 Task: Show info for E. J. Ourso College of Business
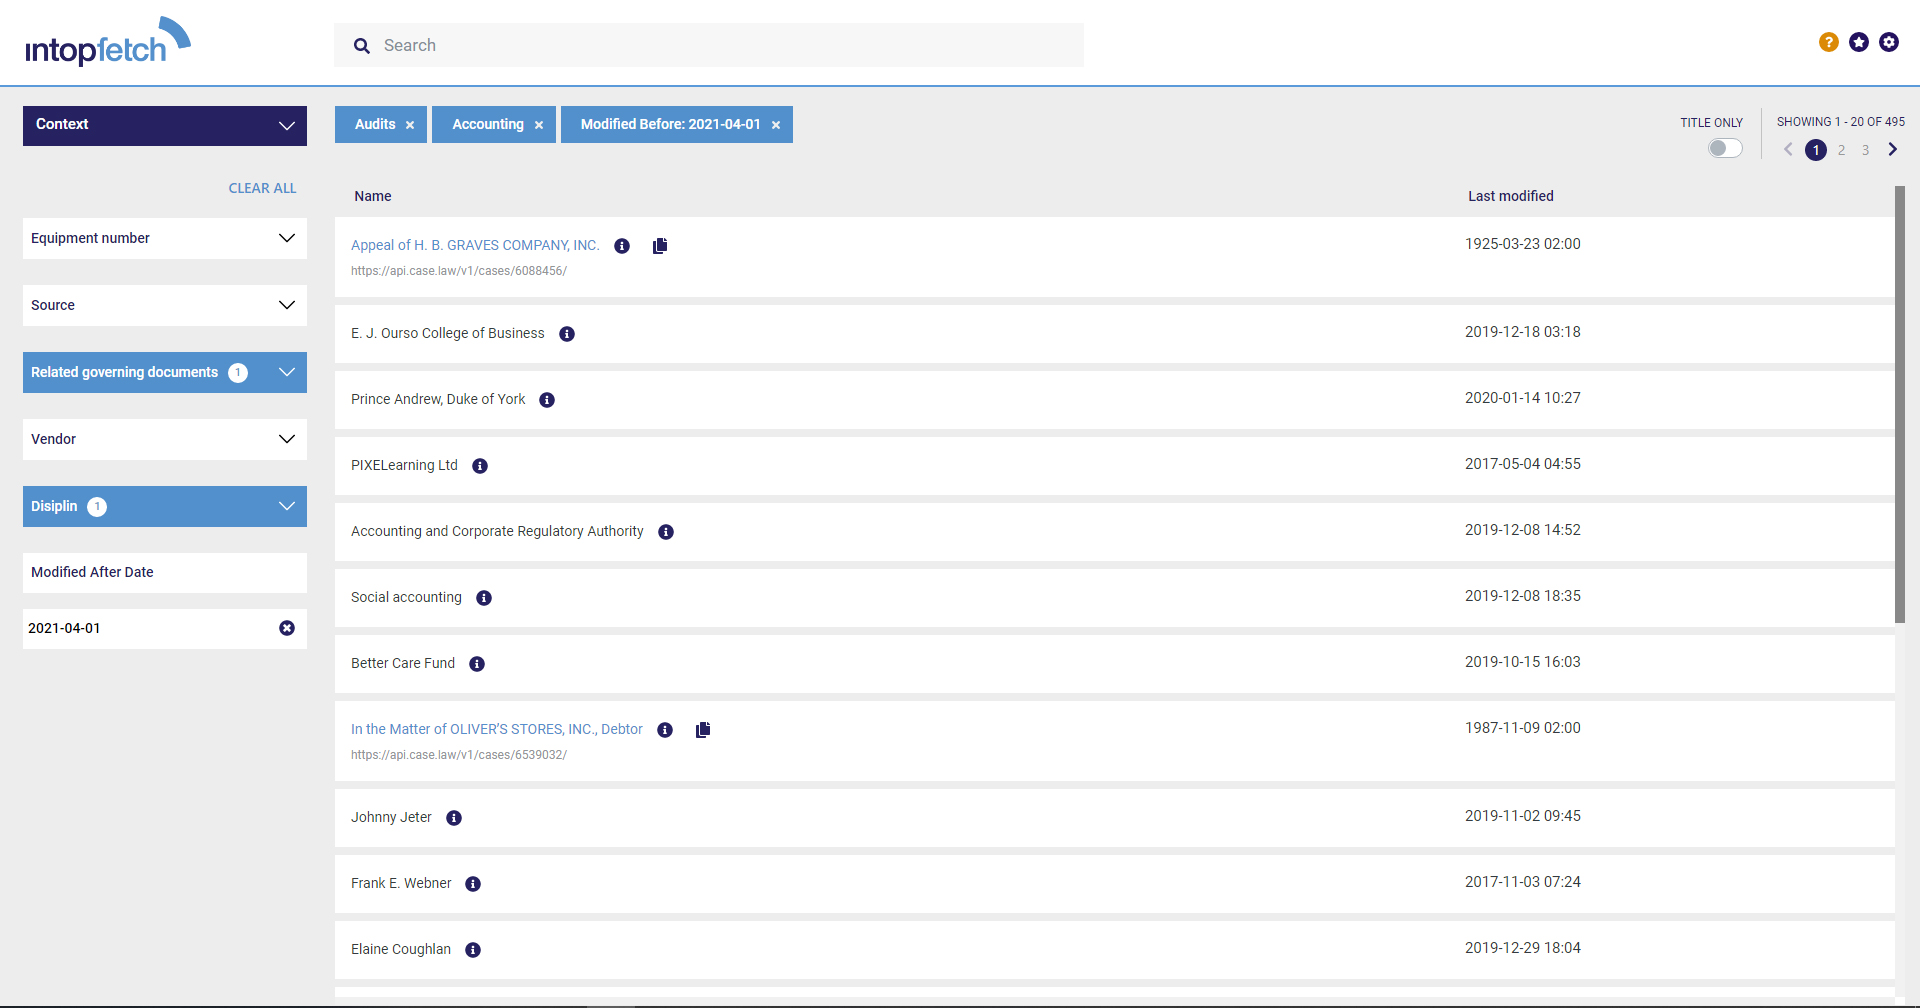click(567, 334)
